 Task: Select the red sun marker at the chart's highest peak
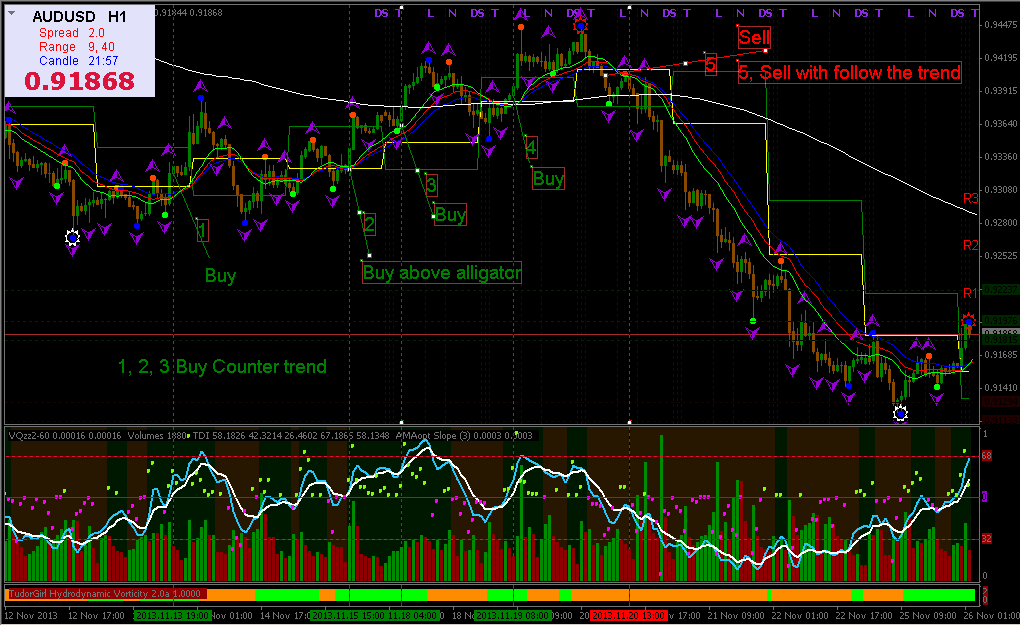pos(580,25)
